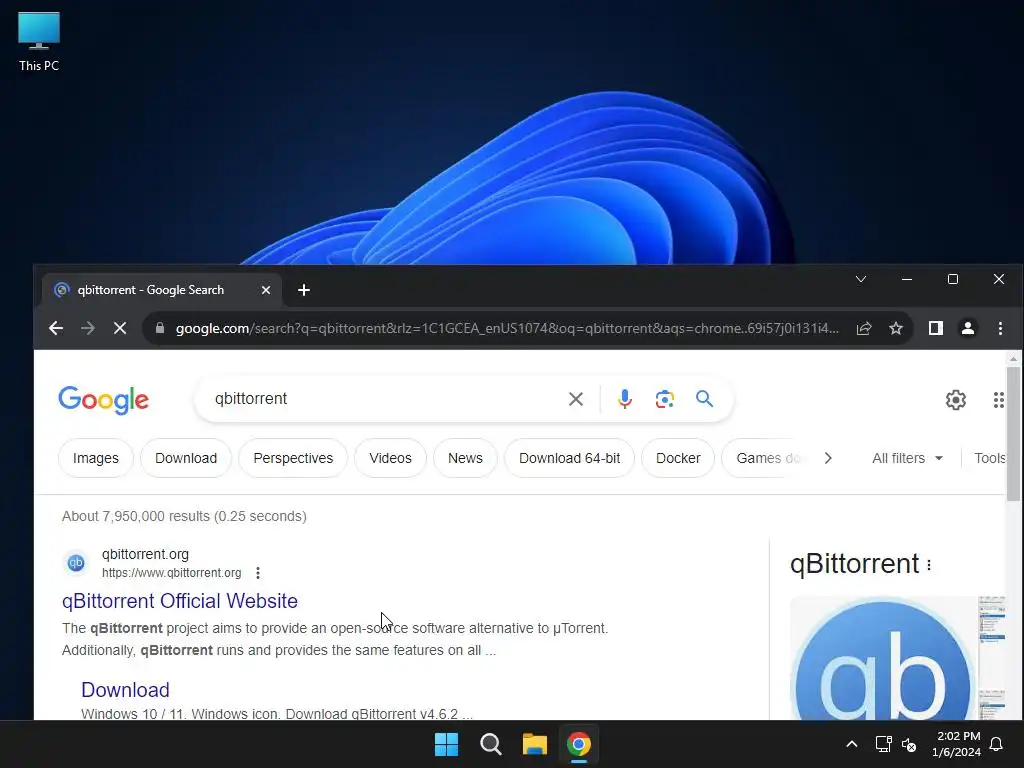Select the Download 64-bit filter chip
1024x768 pixels.
tap(569, 458)
